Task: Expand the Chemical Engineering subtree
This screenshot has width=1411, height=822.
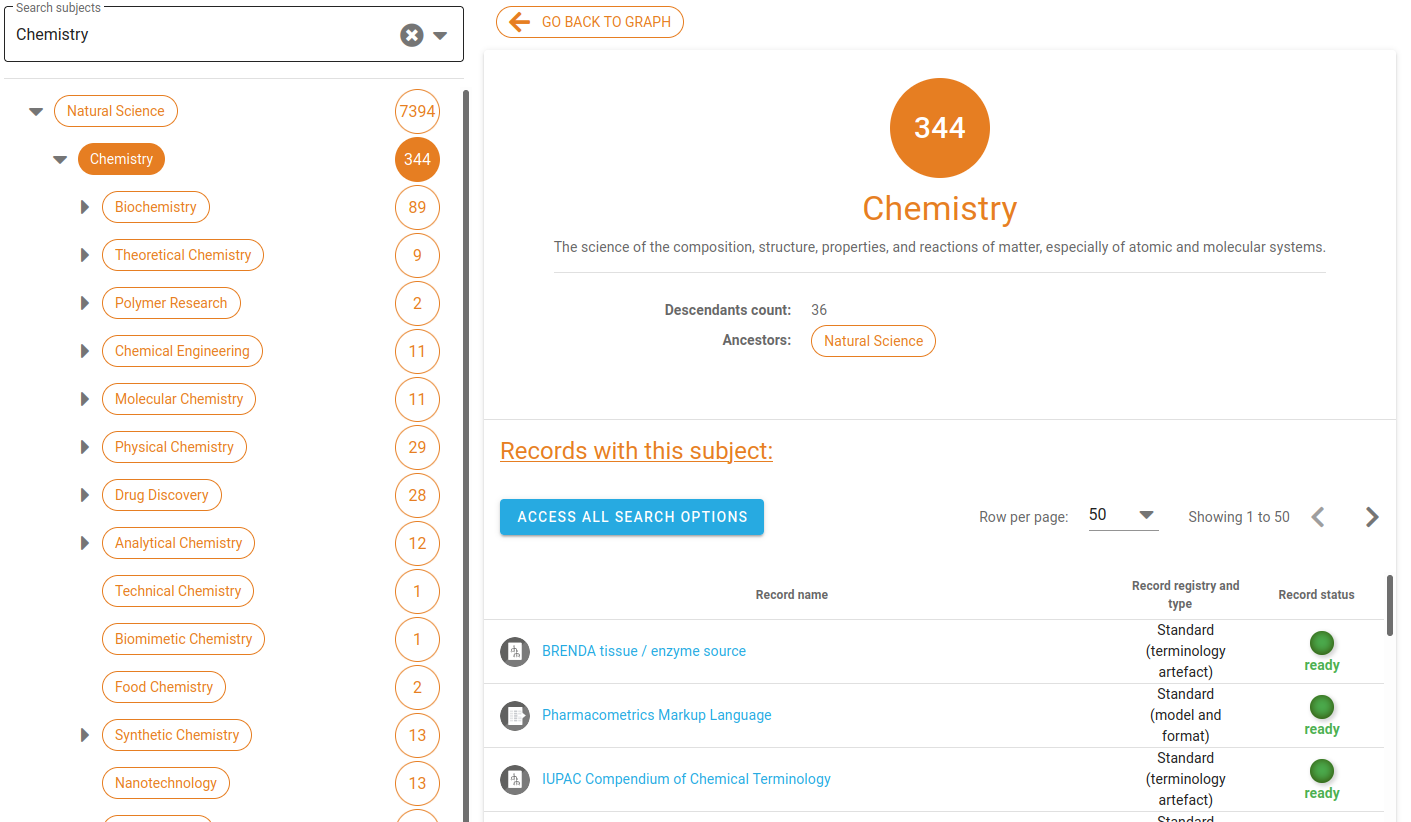Action: pos(85,351)
